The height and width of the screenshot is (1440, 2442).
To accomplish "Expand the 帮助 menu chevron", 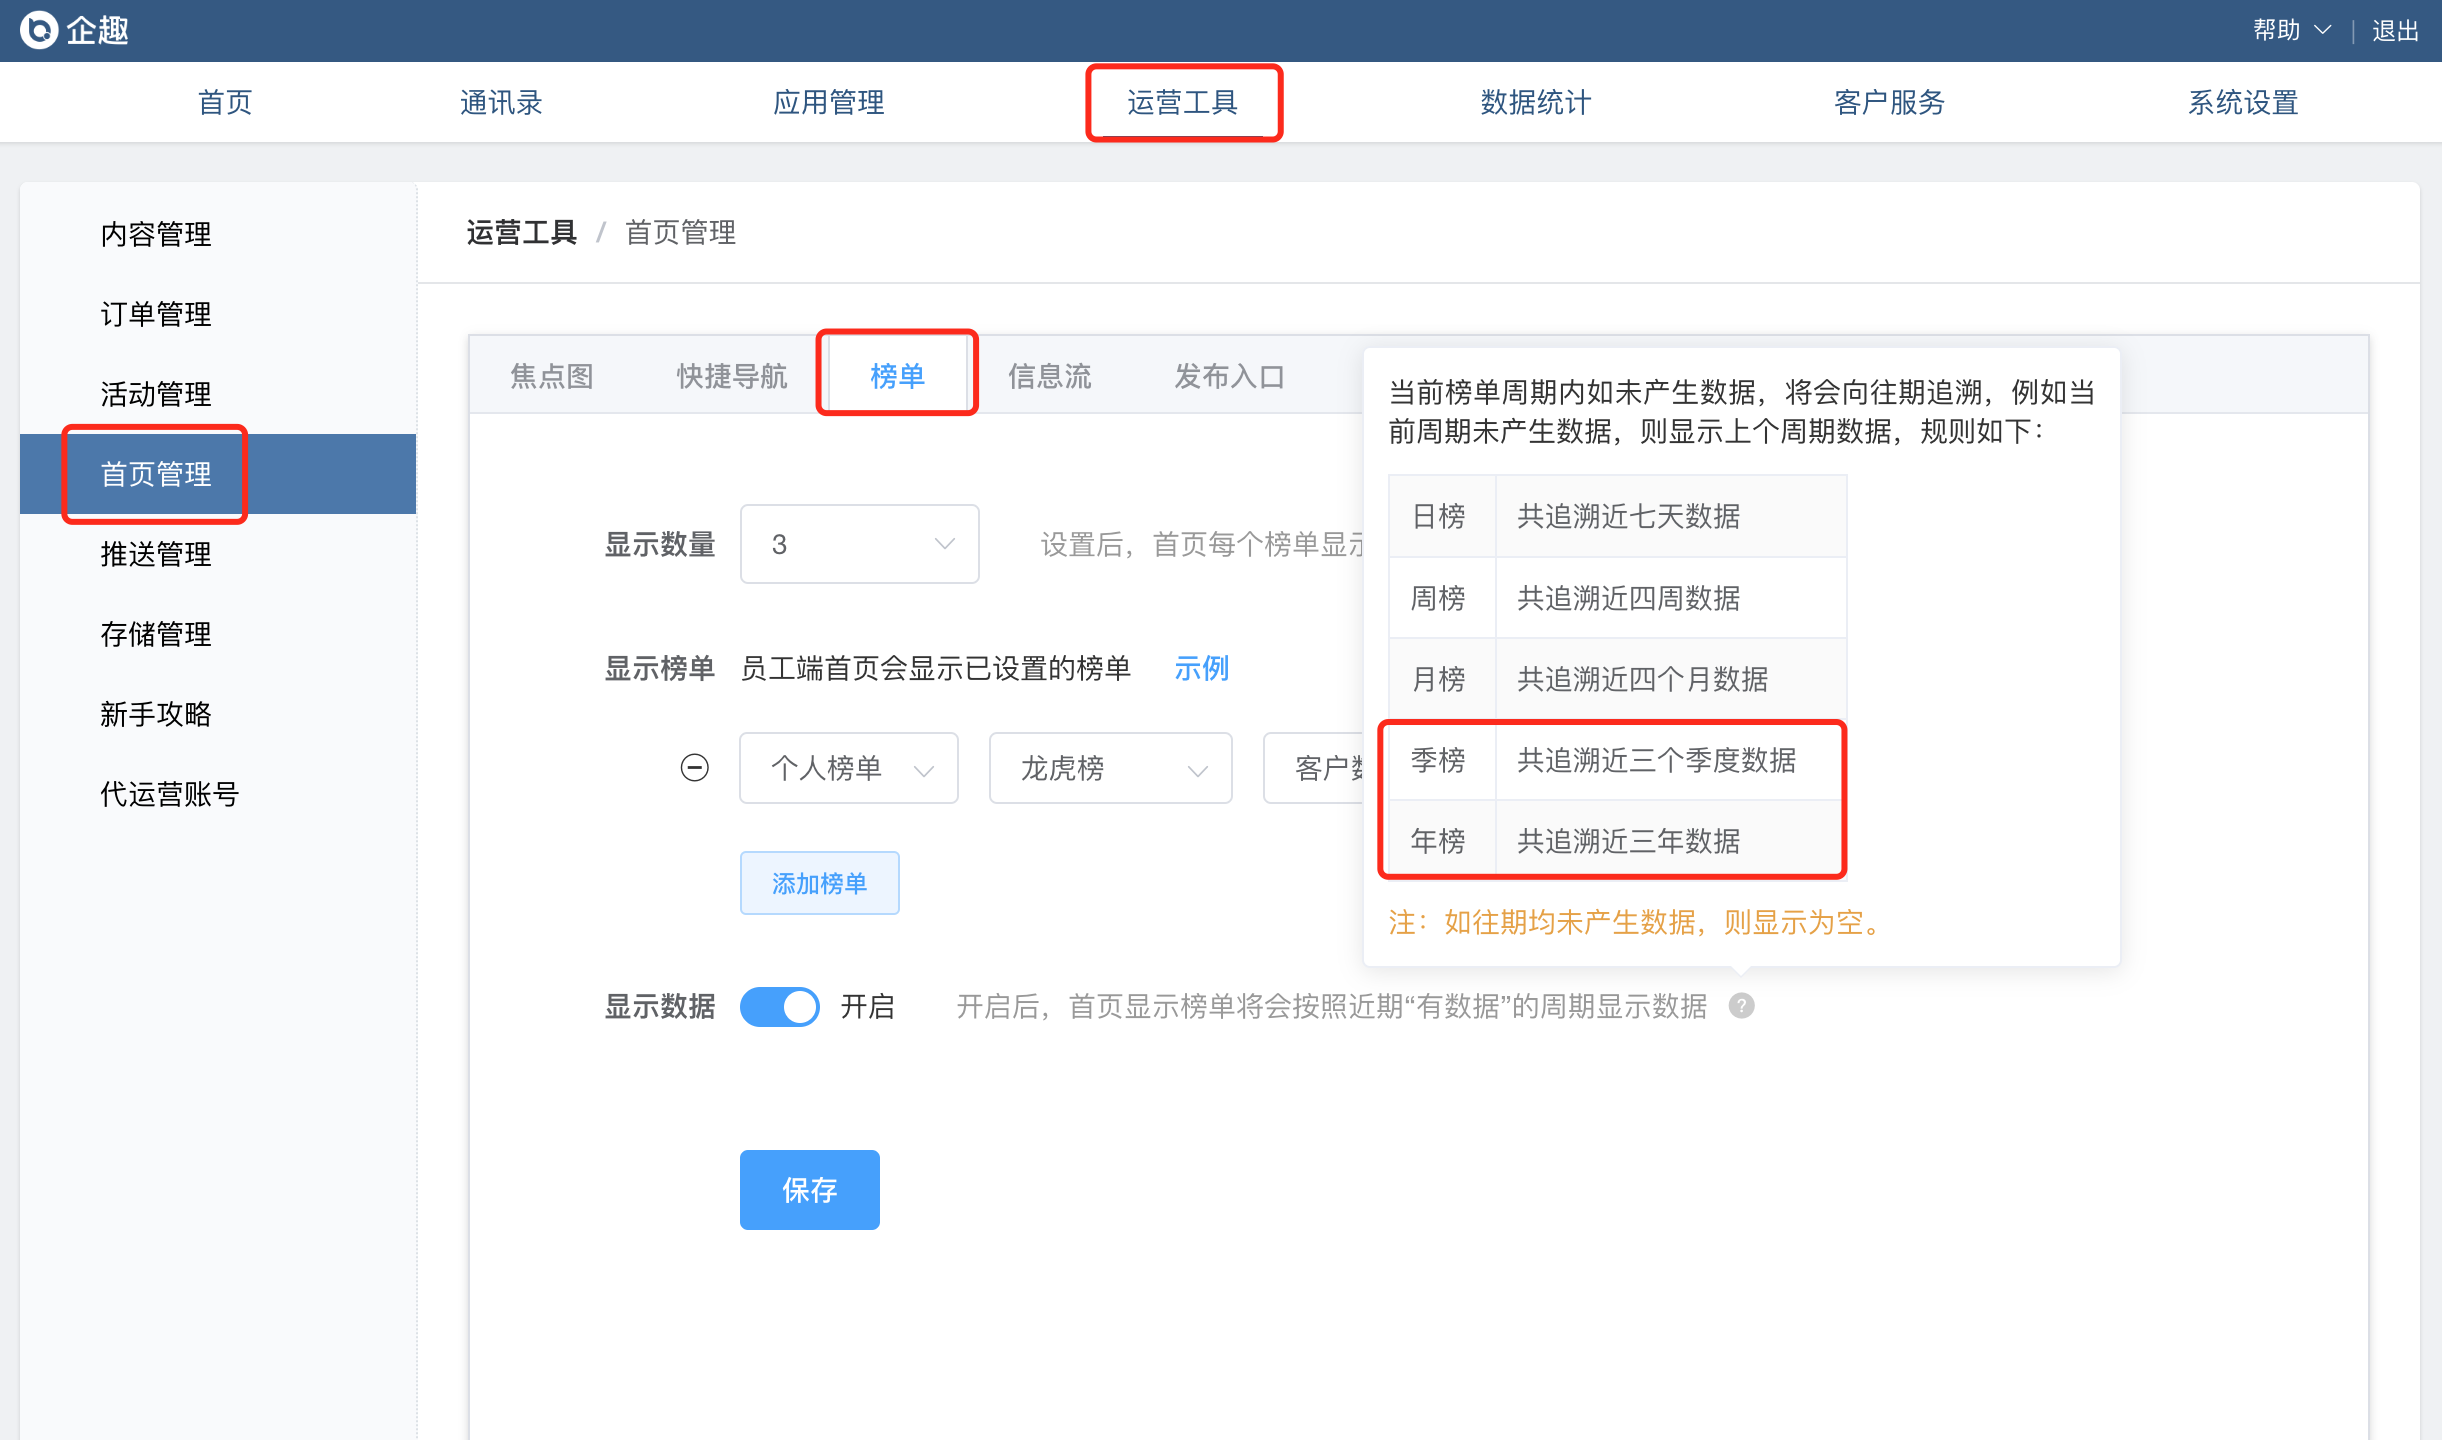I will tap(2323, 30).
